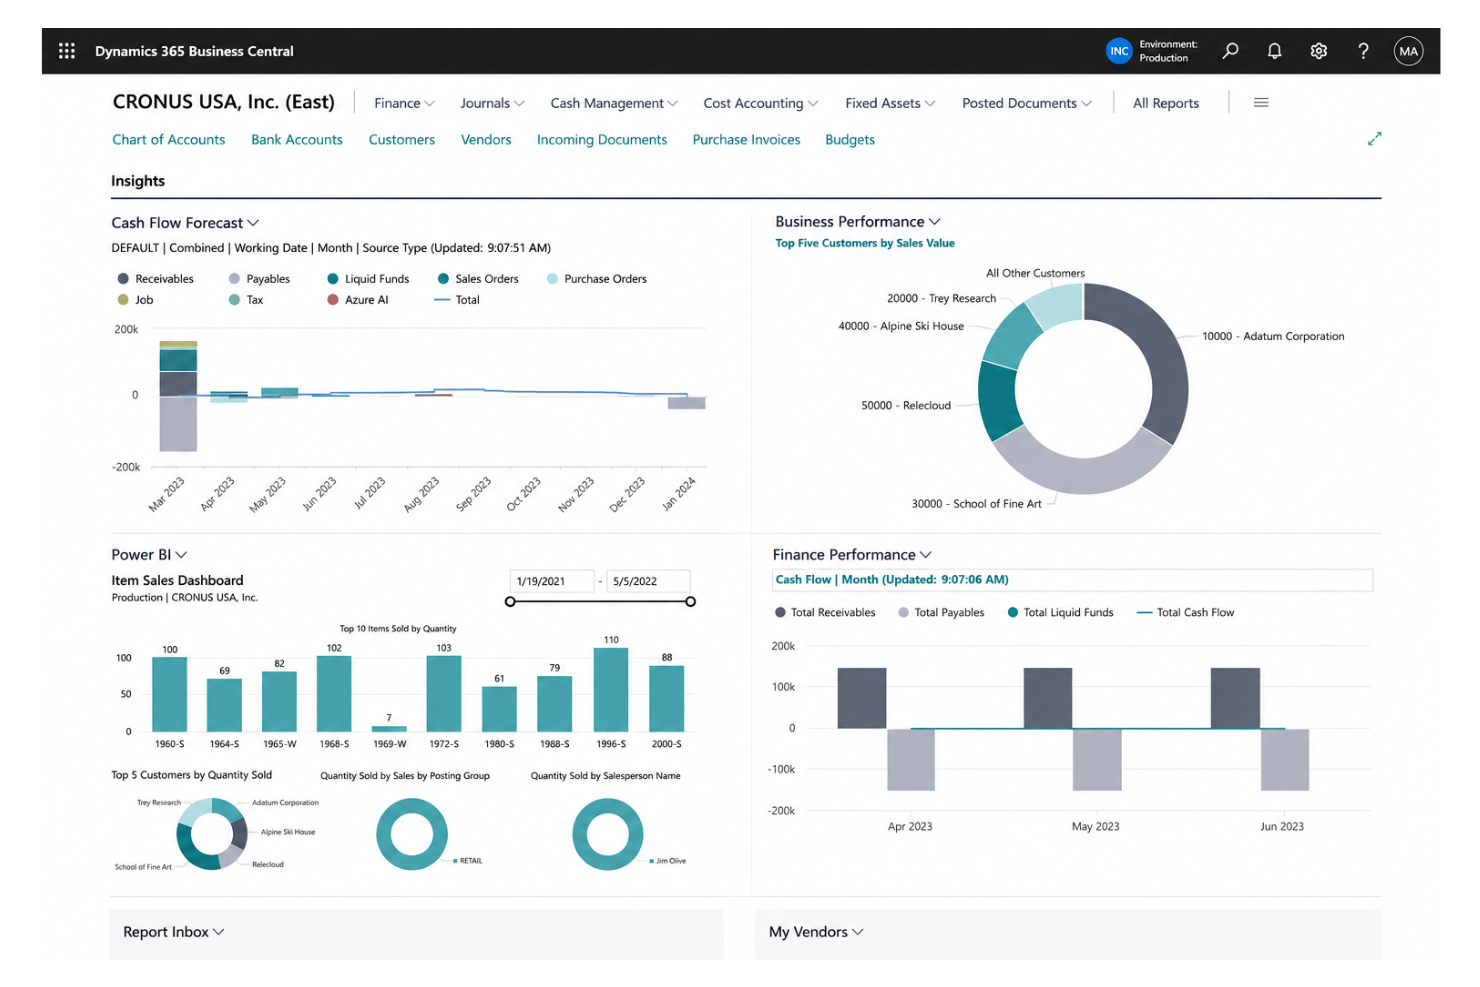Open the settings gear icon
This screenshot has height=987, width=1480.
(1319, 51)
